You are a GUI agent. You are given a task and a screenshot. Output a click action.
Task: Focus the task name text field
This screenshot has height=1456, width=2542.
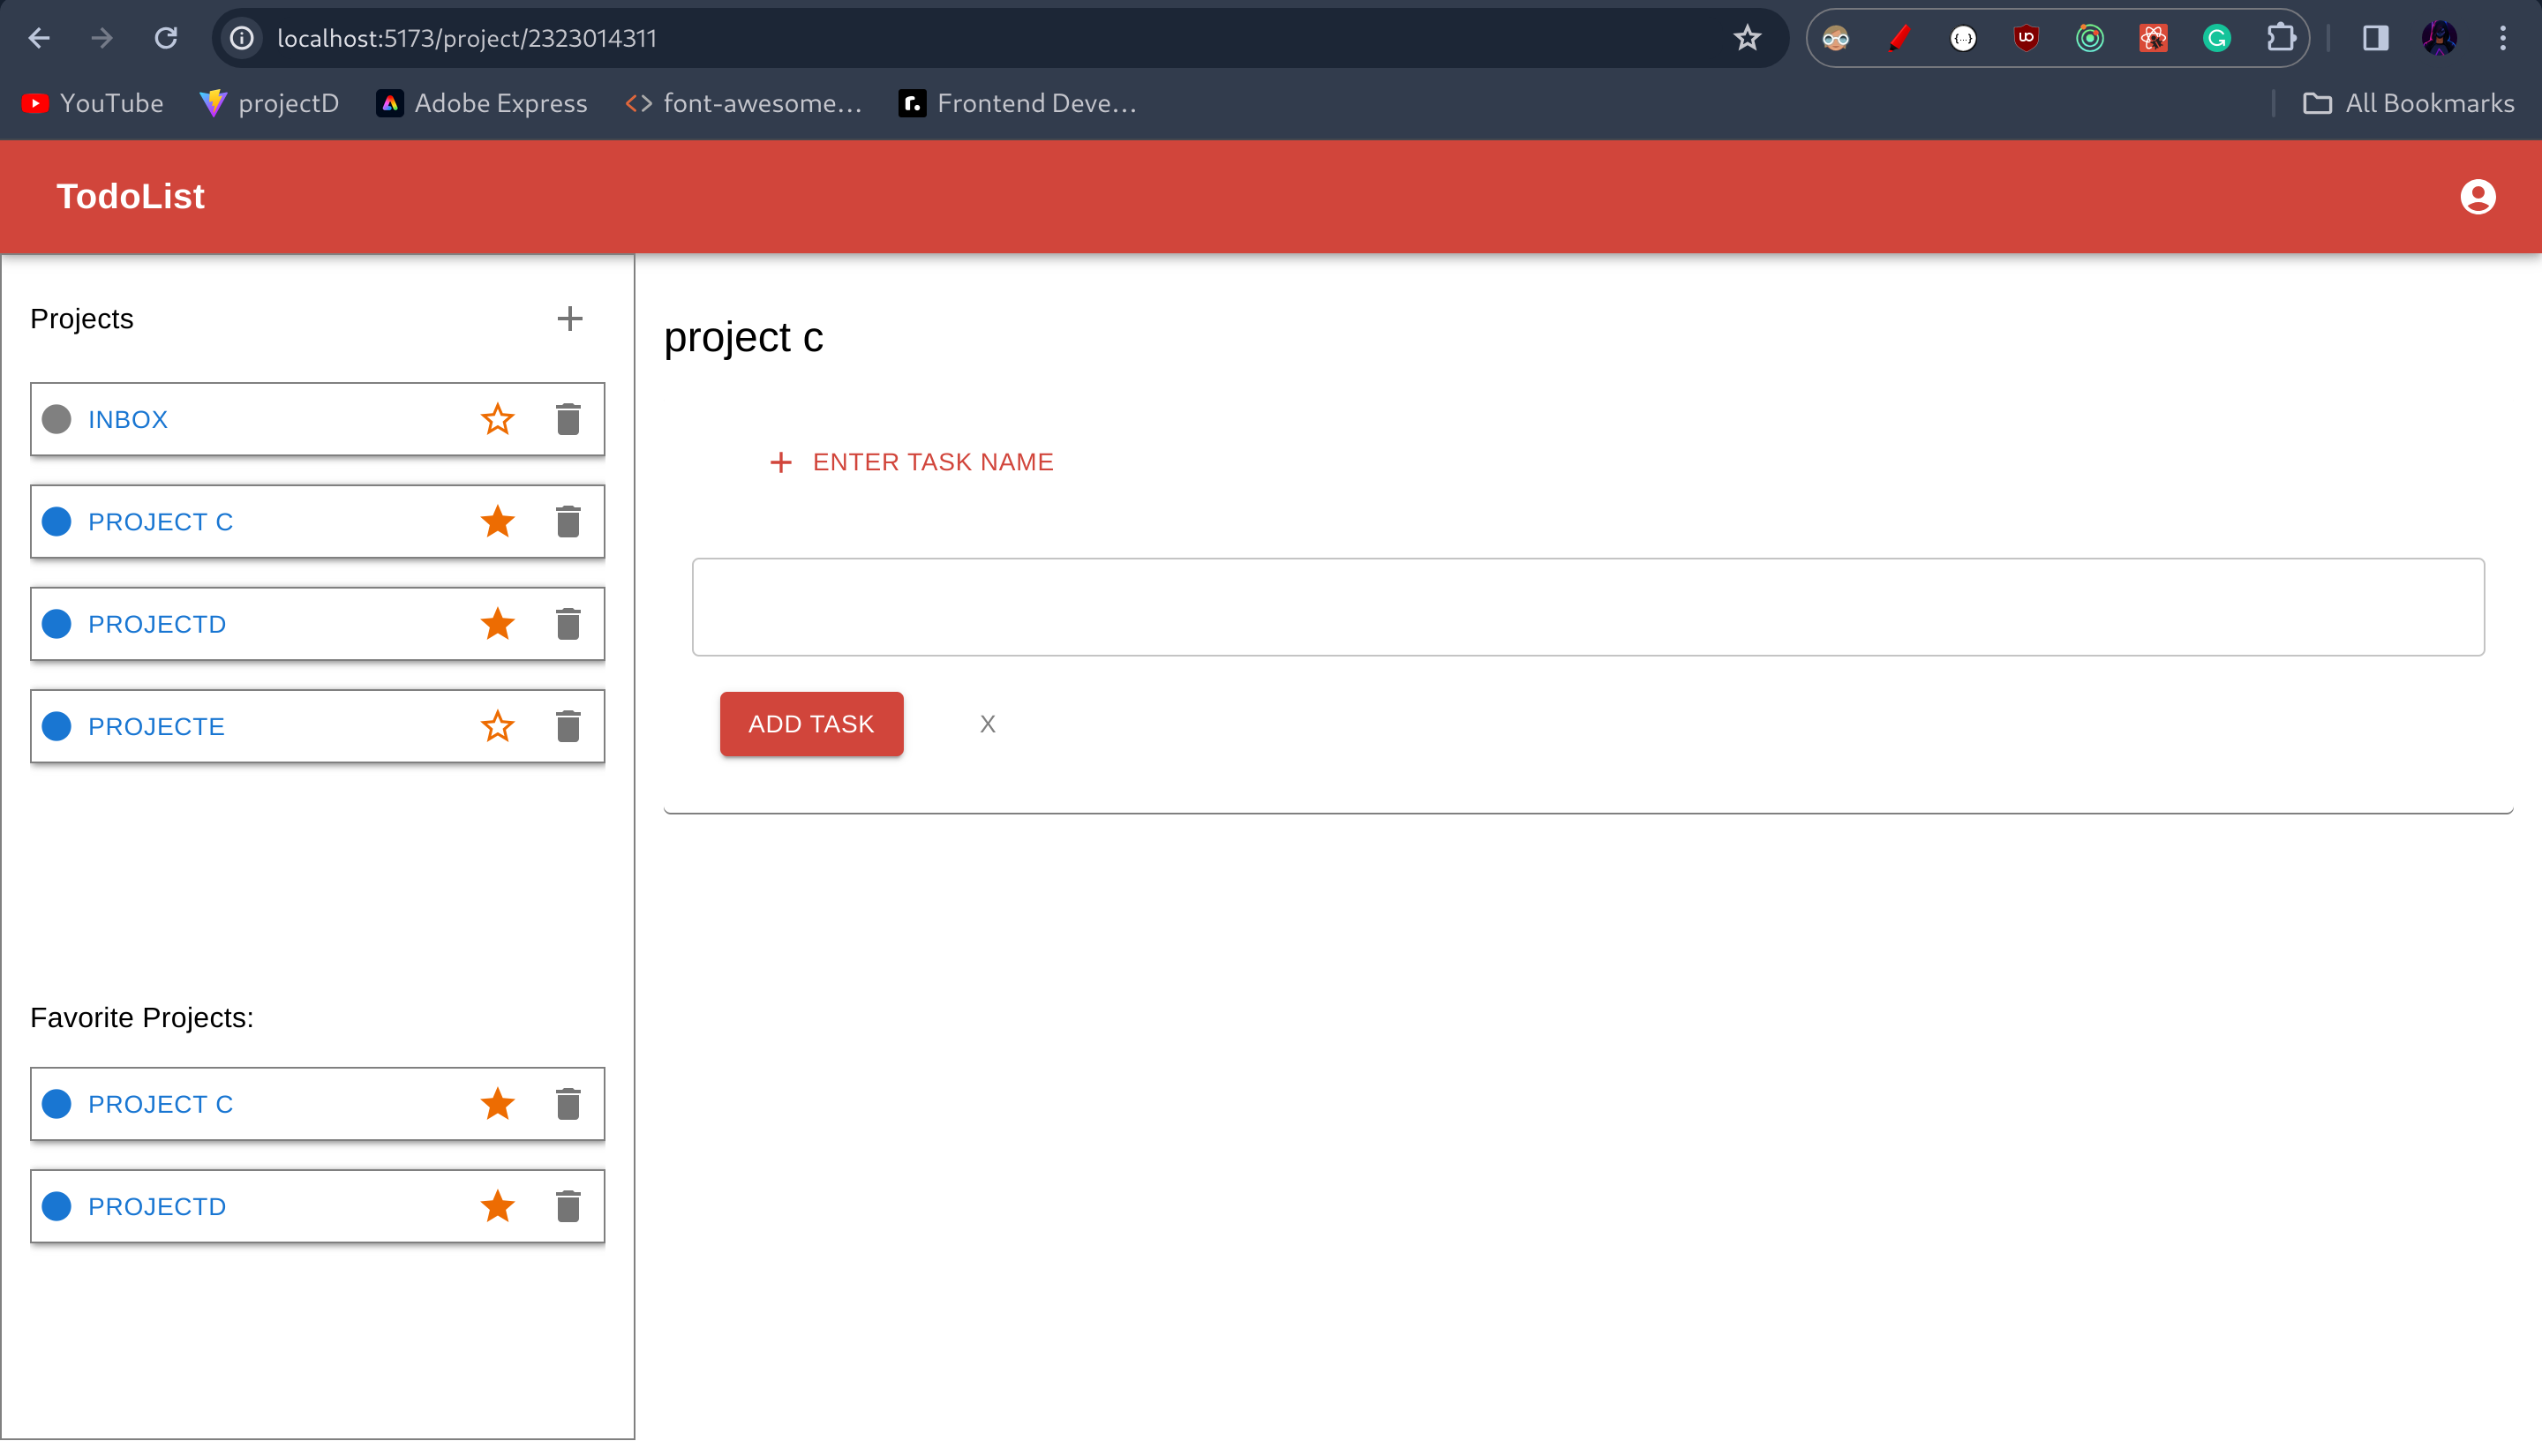coord(1587,607)
